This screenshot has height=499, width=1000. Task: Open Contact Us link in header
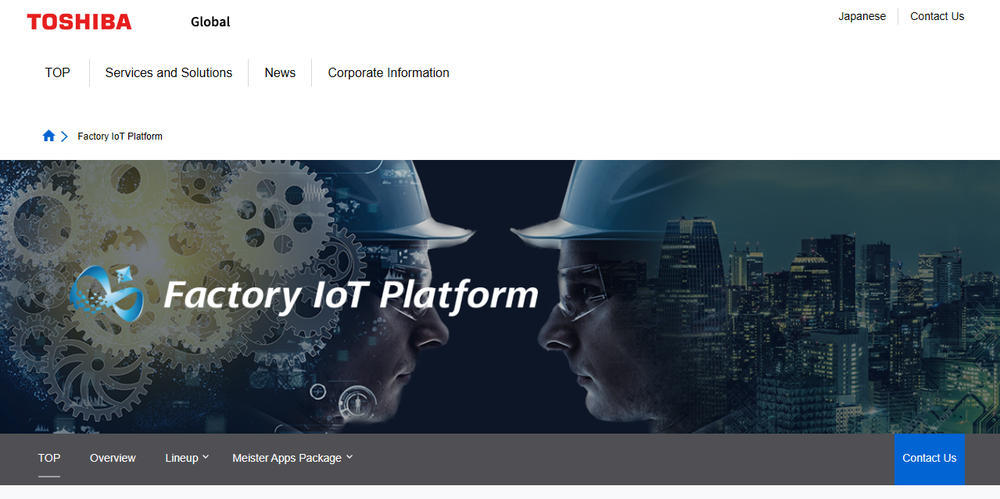coord(937,17)
